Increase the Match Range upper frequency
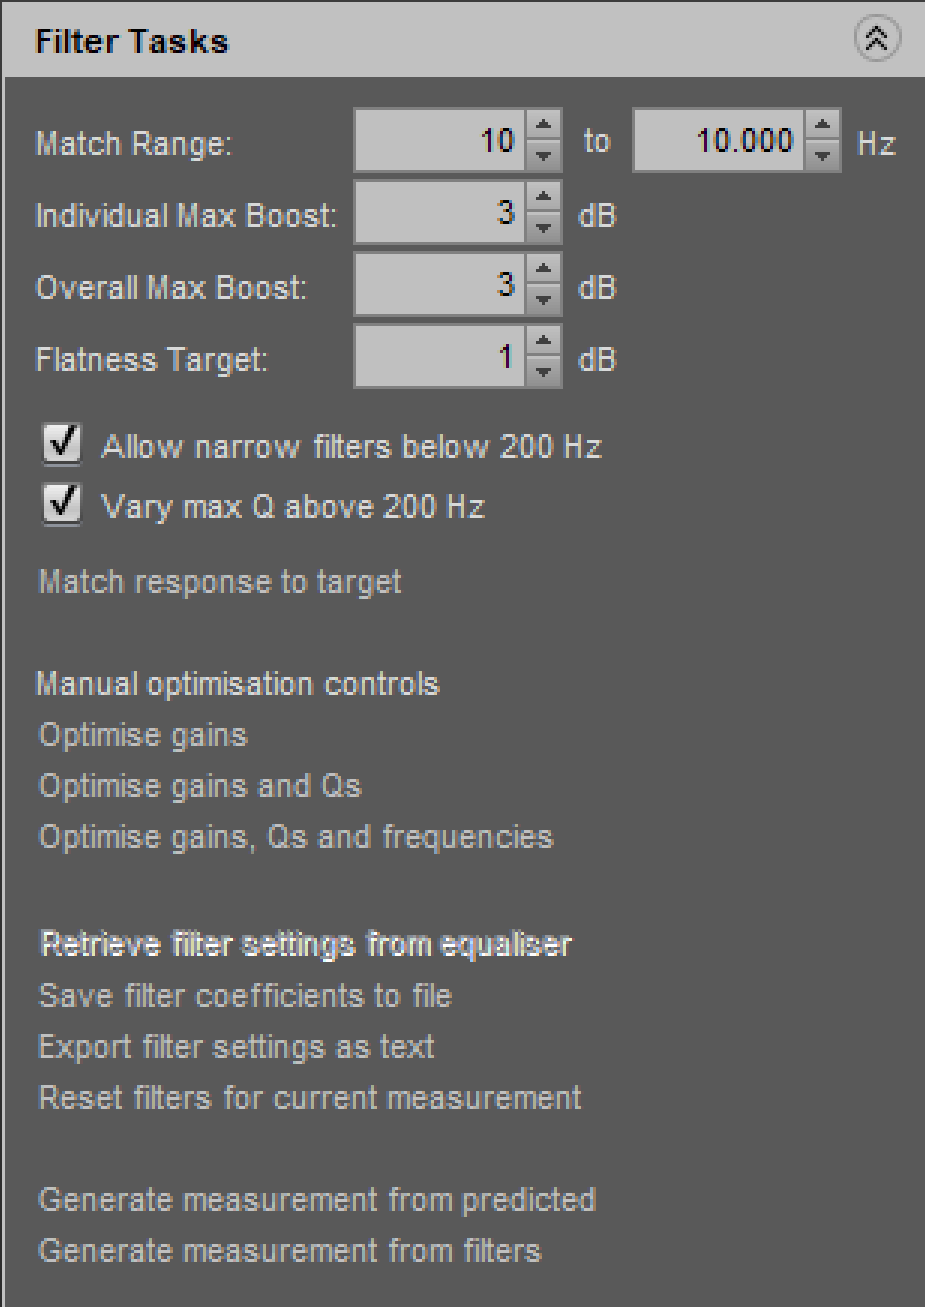The height and width of the screenshot is (1307, 925). point(822,127)
